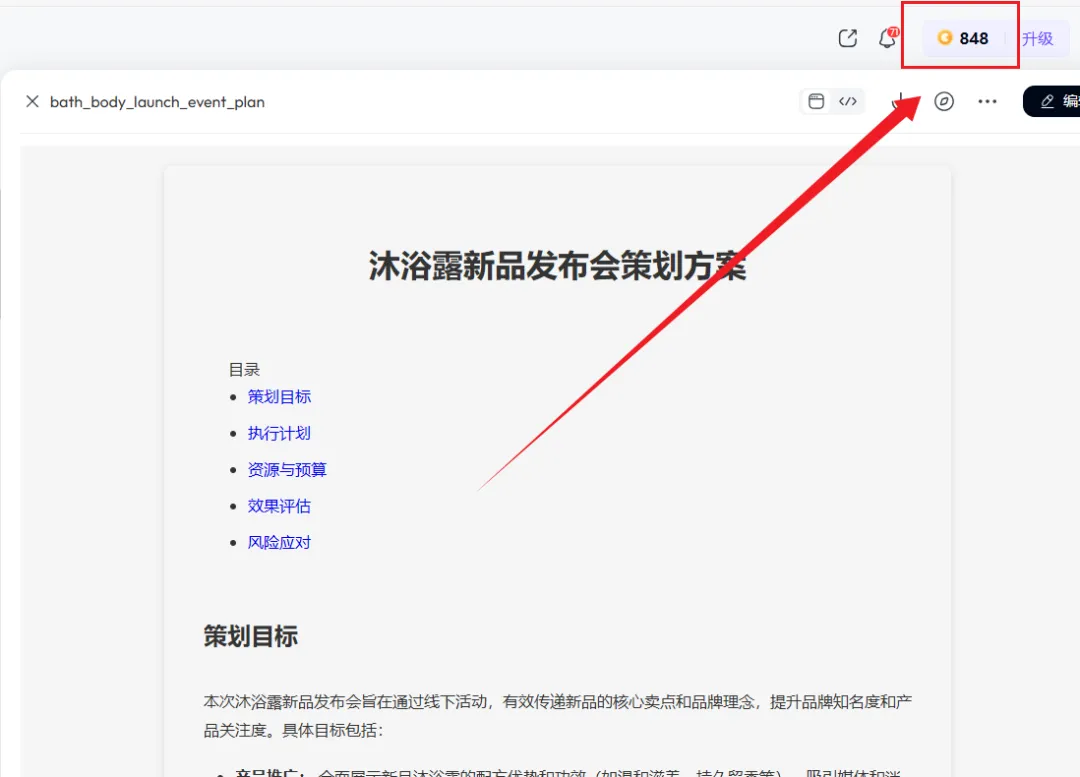Image resolution: width=1080 pixels, height=777 pixels.
Task: Click the 策划目标 section heading
Action: click(x=251, y=636)
